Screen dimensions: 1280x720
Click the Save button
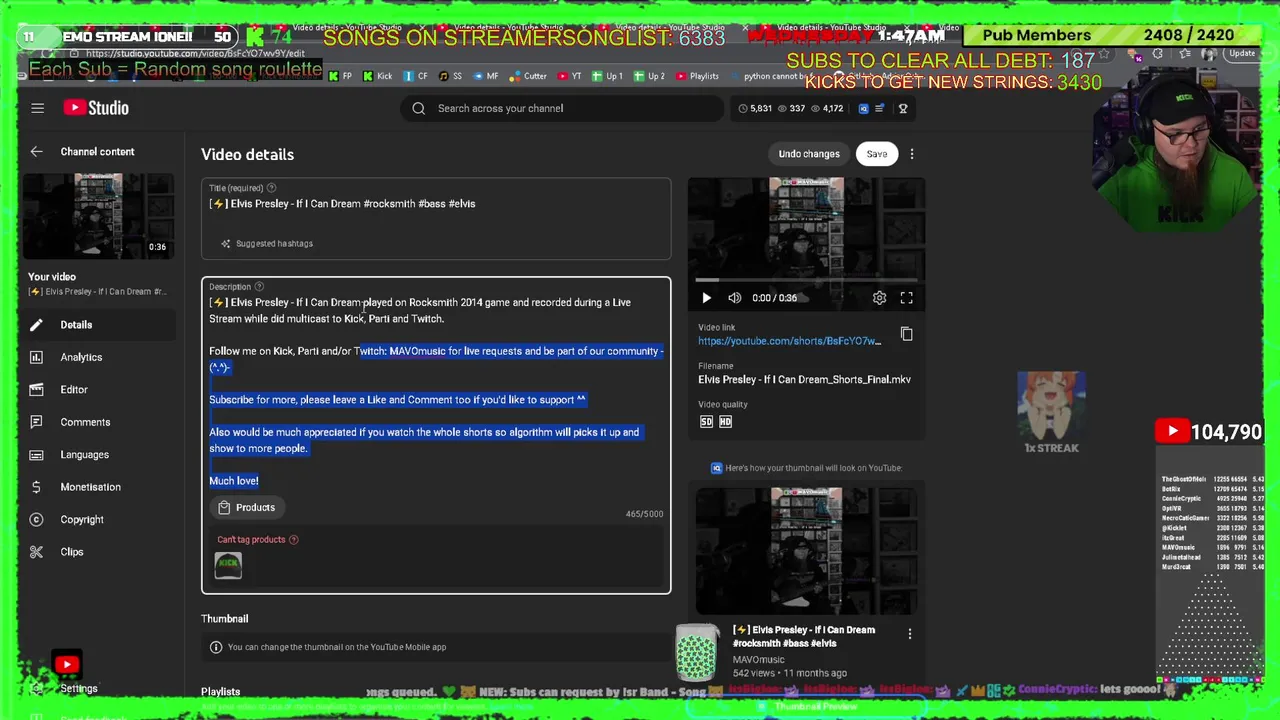tap(876, 154)
